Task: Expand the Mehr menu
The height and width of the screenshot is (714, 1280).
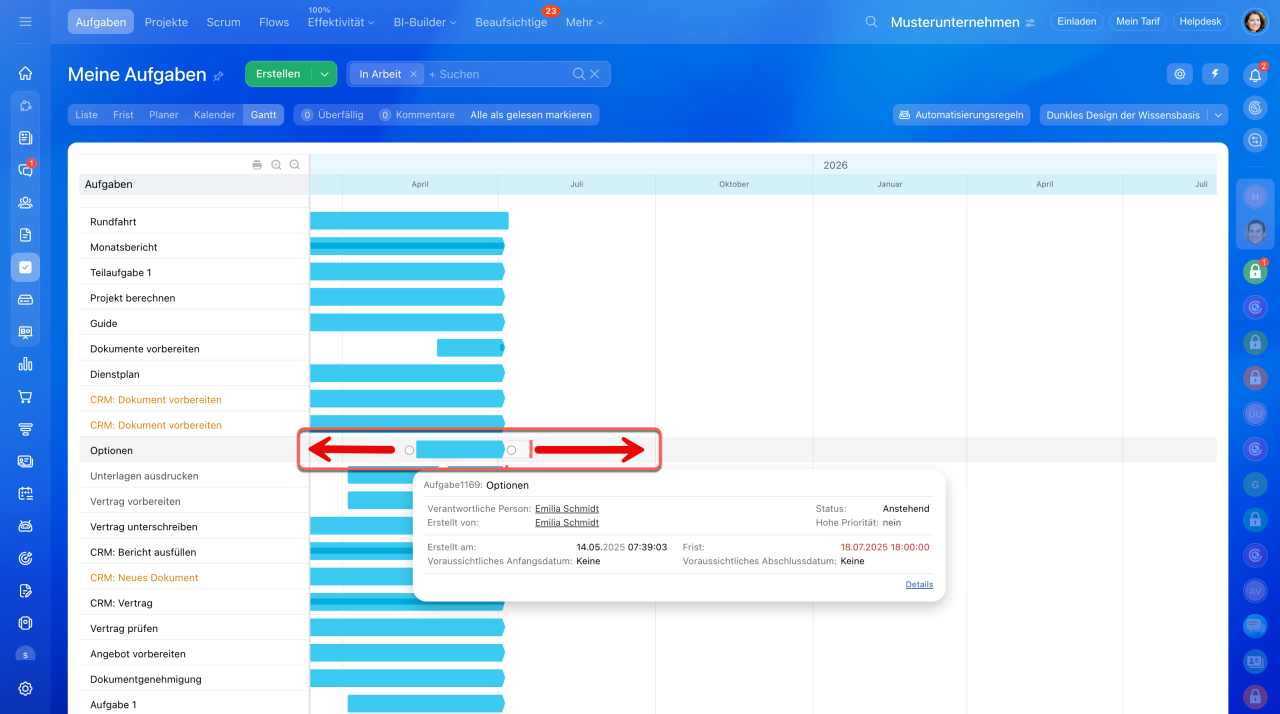Action: tap(585, 21)
